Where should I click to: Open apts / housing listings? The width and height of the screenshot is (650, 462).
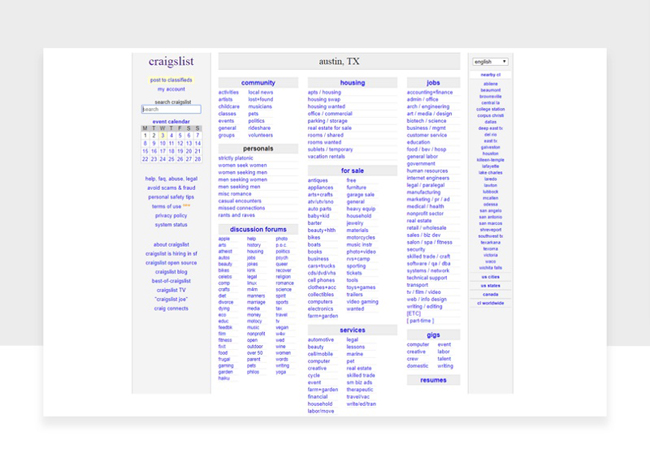point(324,93)
